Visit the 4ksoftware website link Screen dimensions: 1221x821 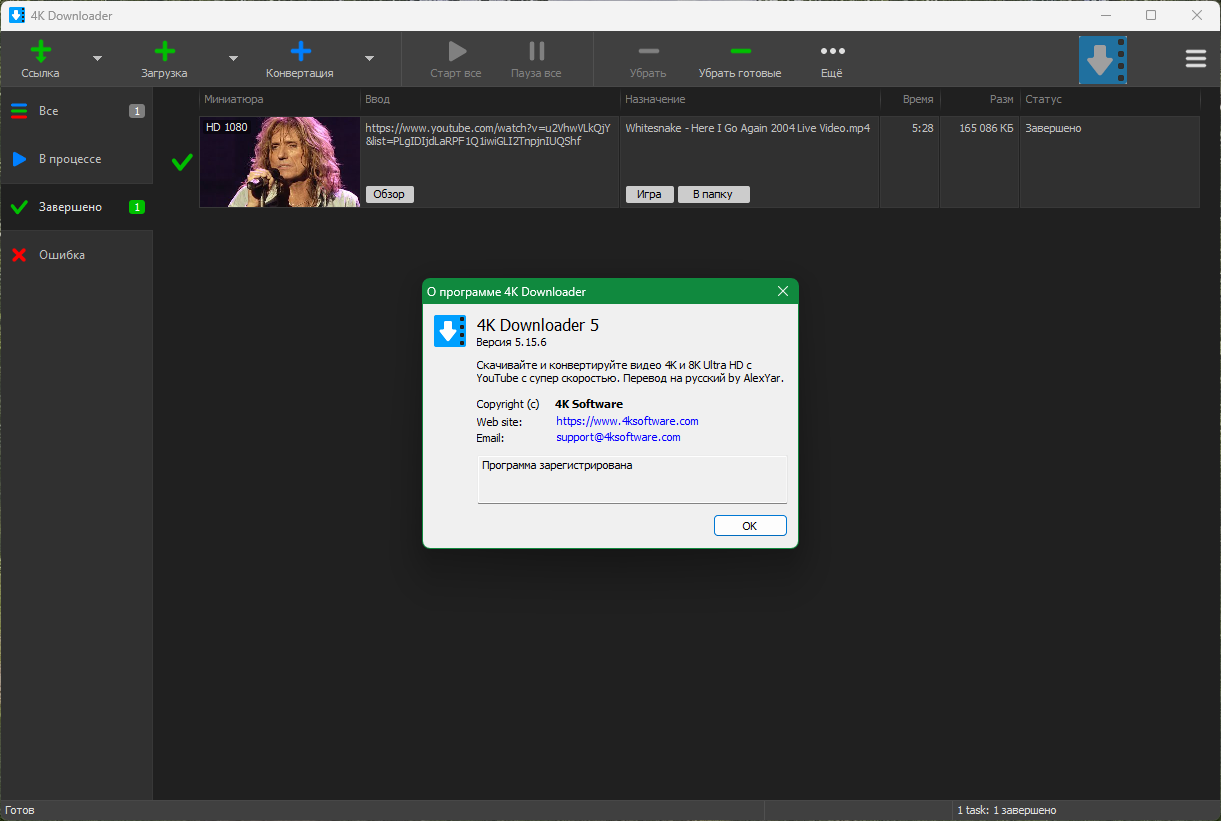point(626,421)
